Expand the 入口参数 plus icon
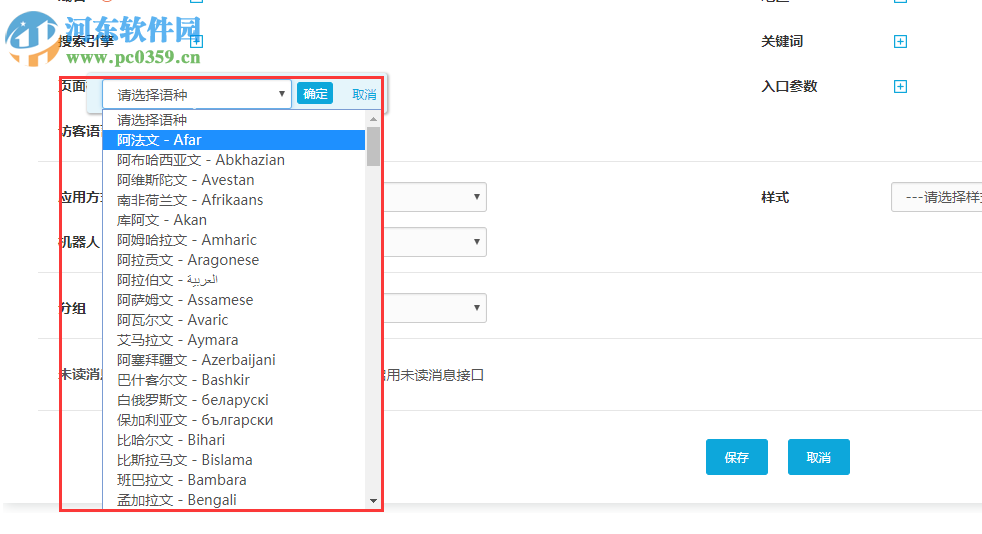The height and width of the screenshot is (534, 982). [x=900, y=86]
